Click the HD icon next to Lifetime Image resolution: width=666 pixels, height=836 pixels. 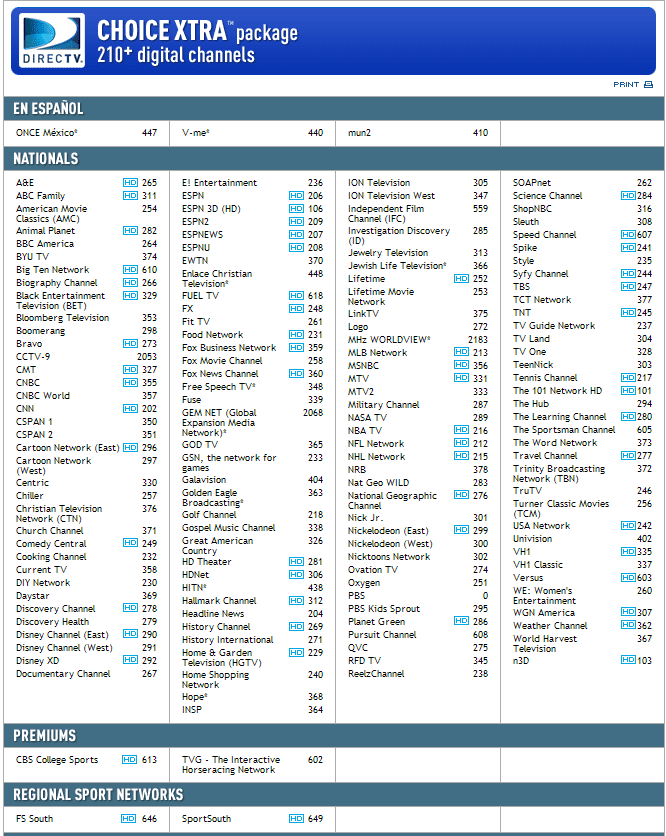(461, 279)
